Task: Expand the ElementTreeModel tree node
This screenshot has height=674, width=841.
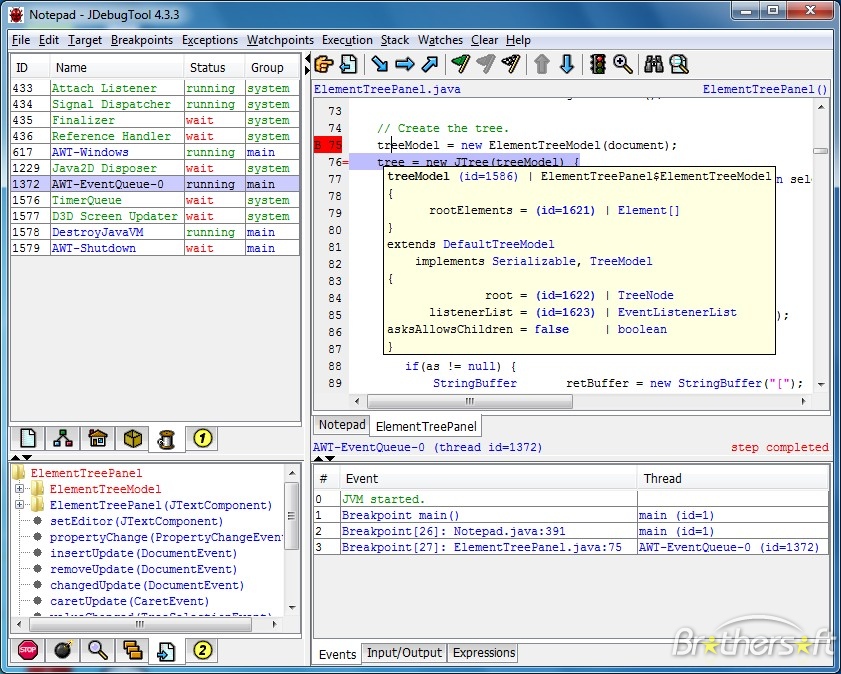Action: coord(19,489)
